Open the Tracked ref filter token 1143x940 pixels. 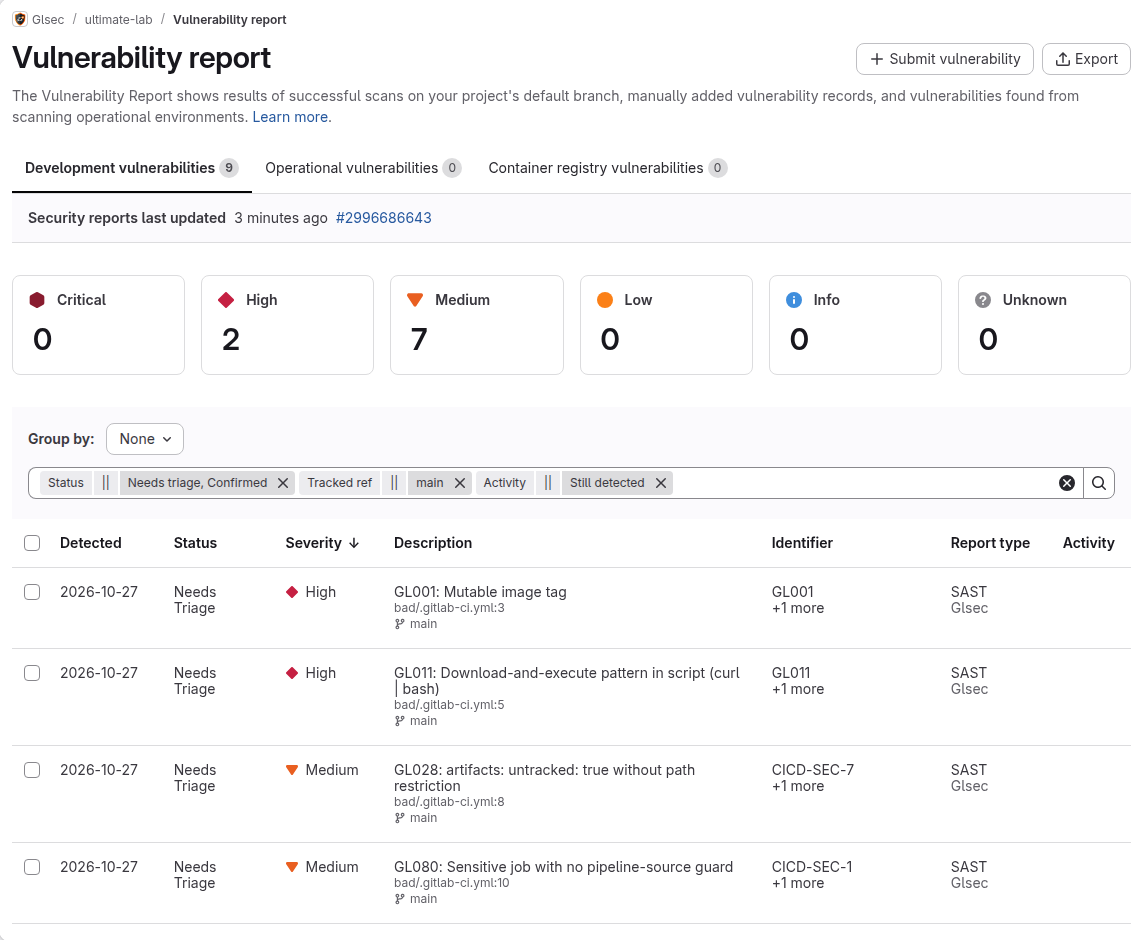coord(340,483)
